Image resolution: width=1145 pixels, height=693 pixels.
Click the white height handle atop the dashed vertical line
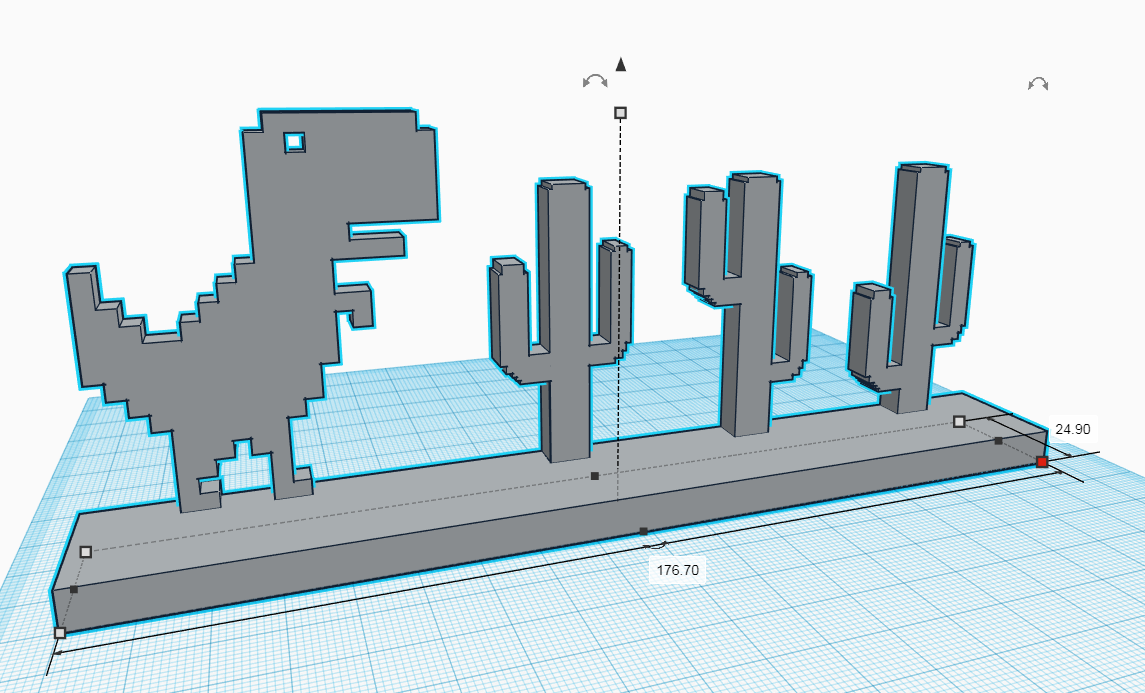coord(621,112)
